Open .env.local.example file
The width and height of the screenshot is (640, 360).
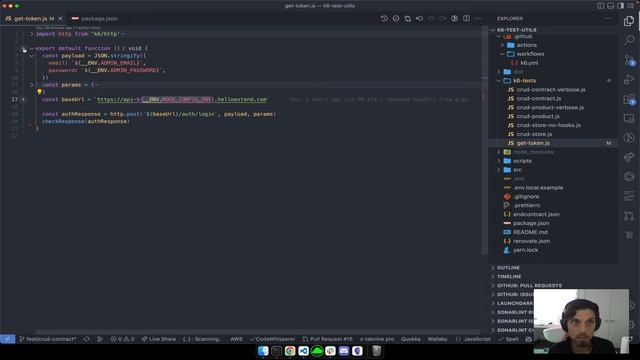pyautogui.click(x=538, y=187)
